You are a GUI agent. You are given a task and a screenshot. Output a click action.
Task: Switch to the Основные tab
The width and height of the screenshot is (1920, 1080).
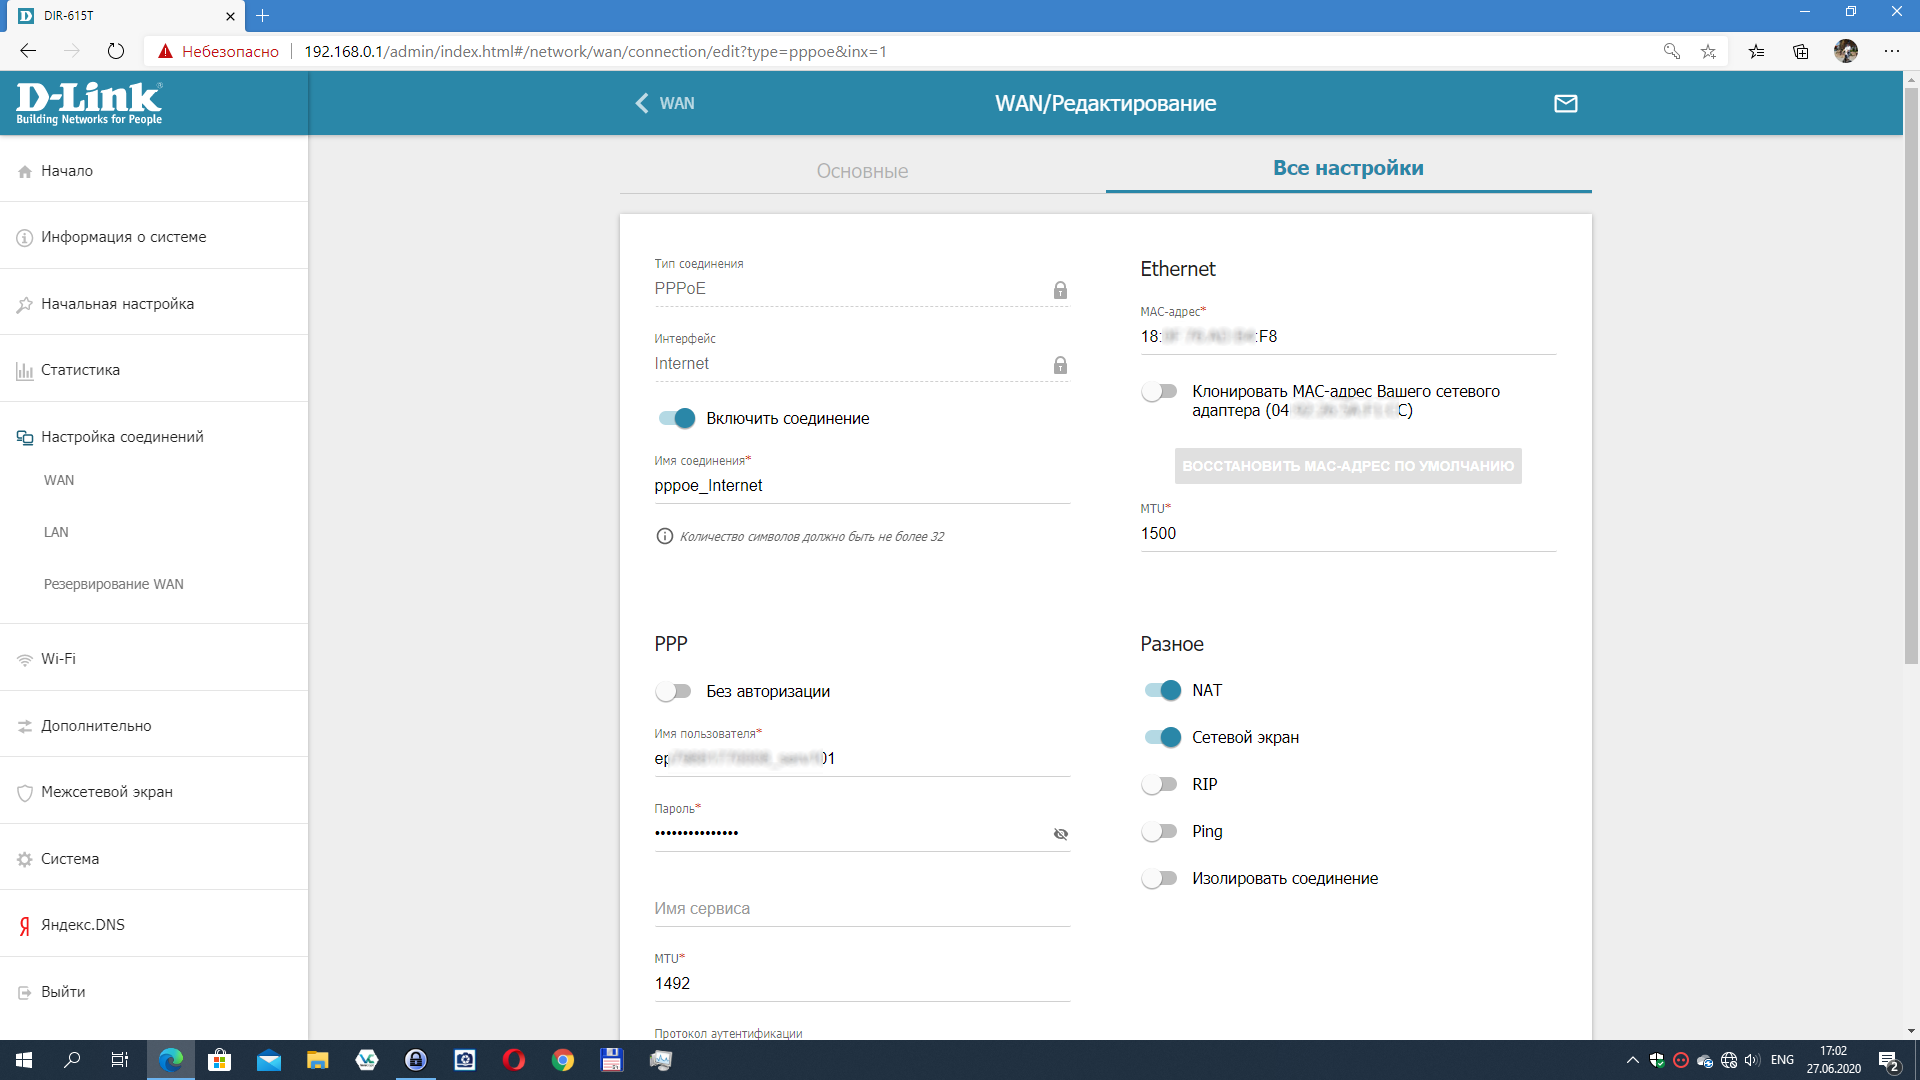[862, 171]
